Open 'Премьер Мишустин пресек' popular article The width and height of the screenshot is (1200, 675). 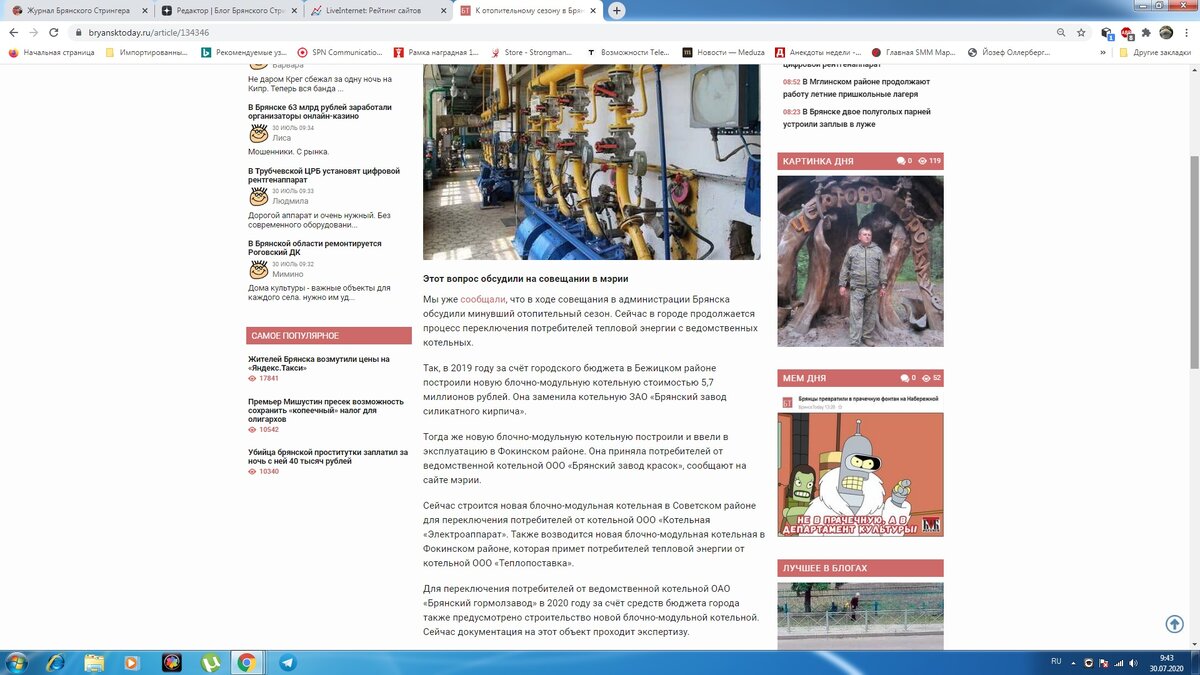pos(326,410)
